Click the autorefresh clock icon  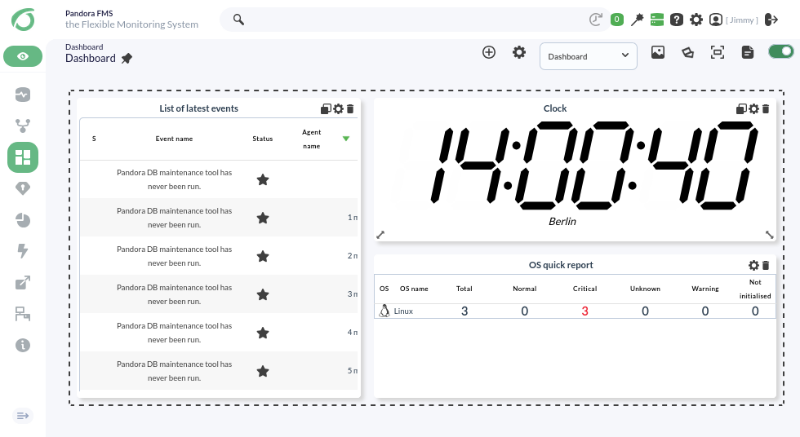pyautogui.click(x=595, y=19)
